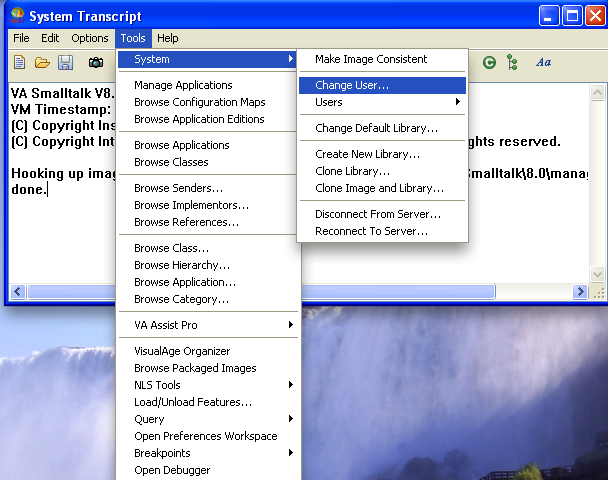Click the Save floppy disk toolbar icon

coord(65,62)
